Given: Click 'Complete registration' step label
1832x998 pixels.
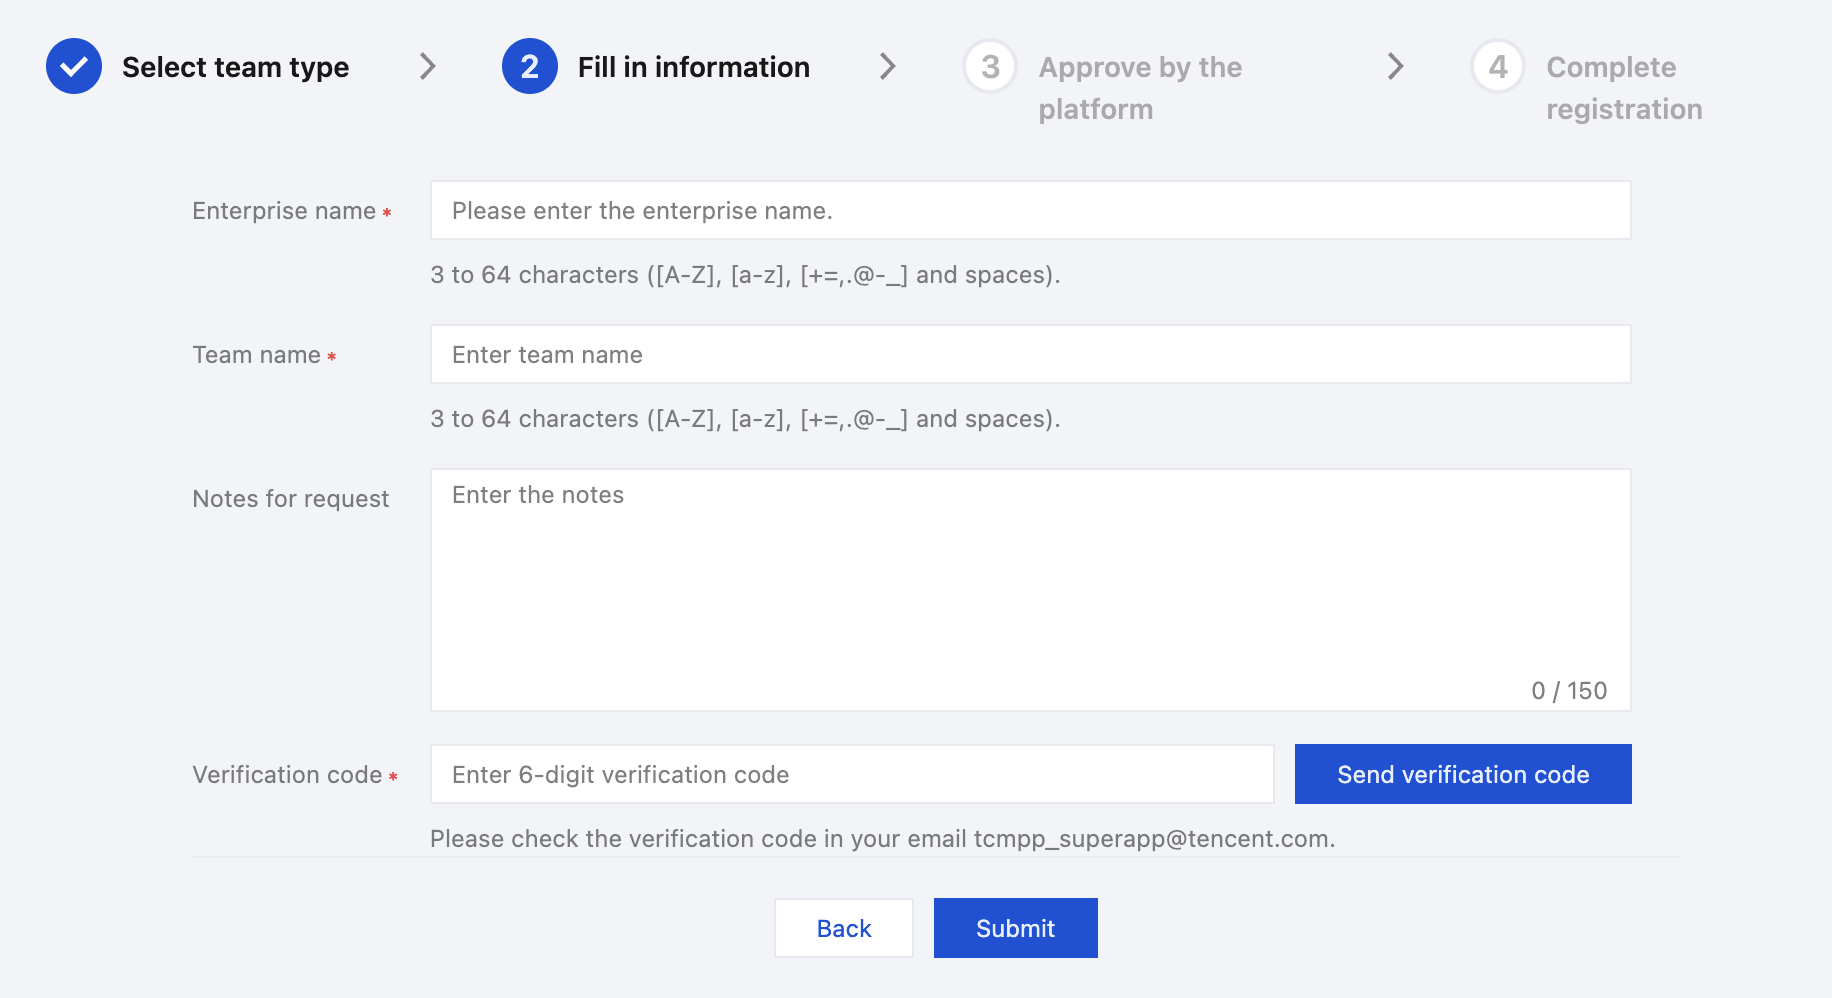Looking at the screenshot, I should point(1623,88).
